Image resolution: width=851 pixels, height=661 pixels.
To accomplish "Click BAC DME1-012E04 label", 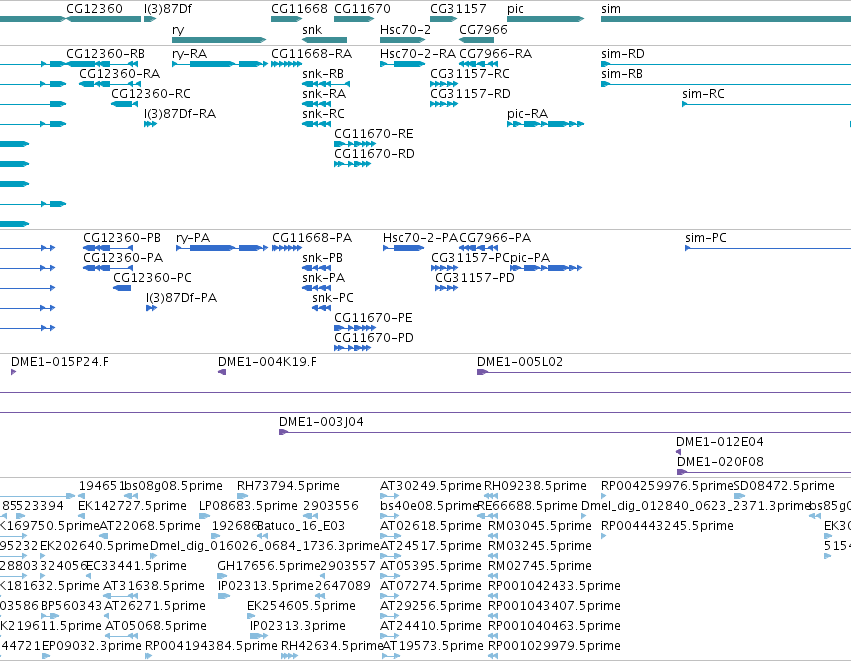I will (x=720, y=442).
